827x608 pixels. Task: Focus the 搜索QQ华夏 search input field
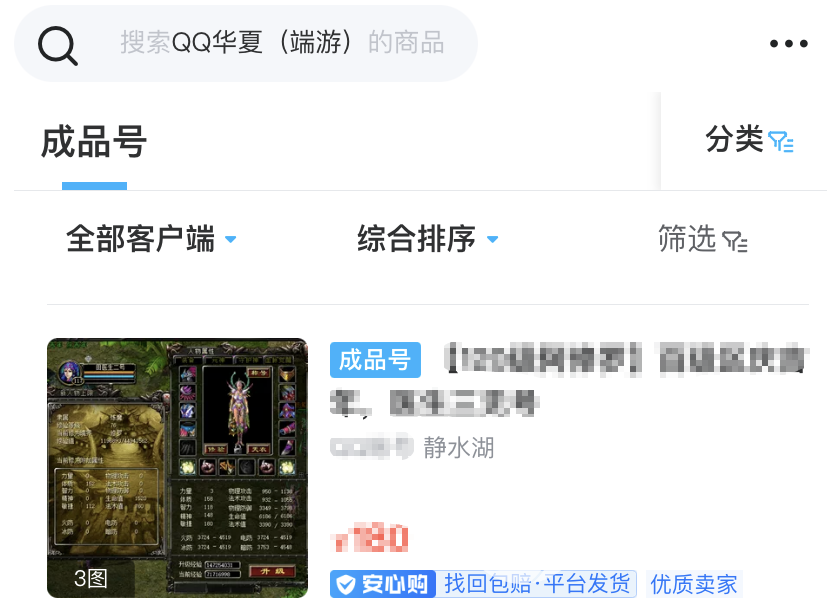[282, 42]
